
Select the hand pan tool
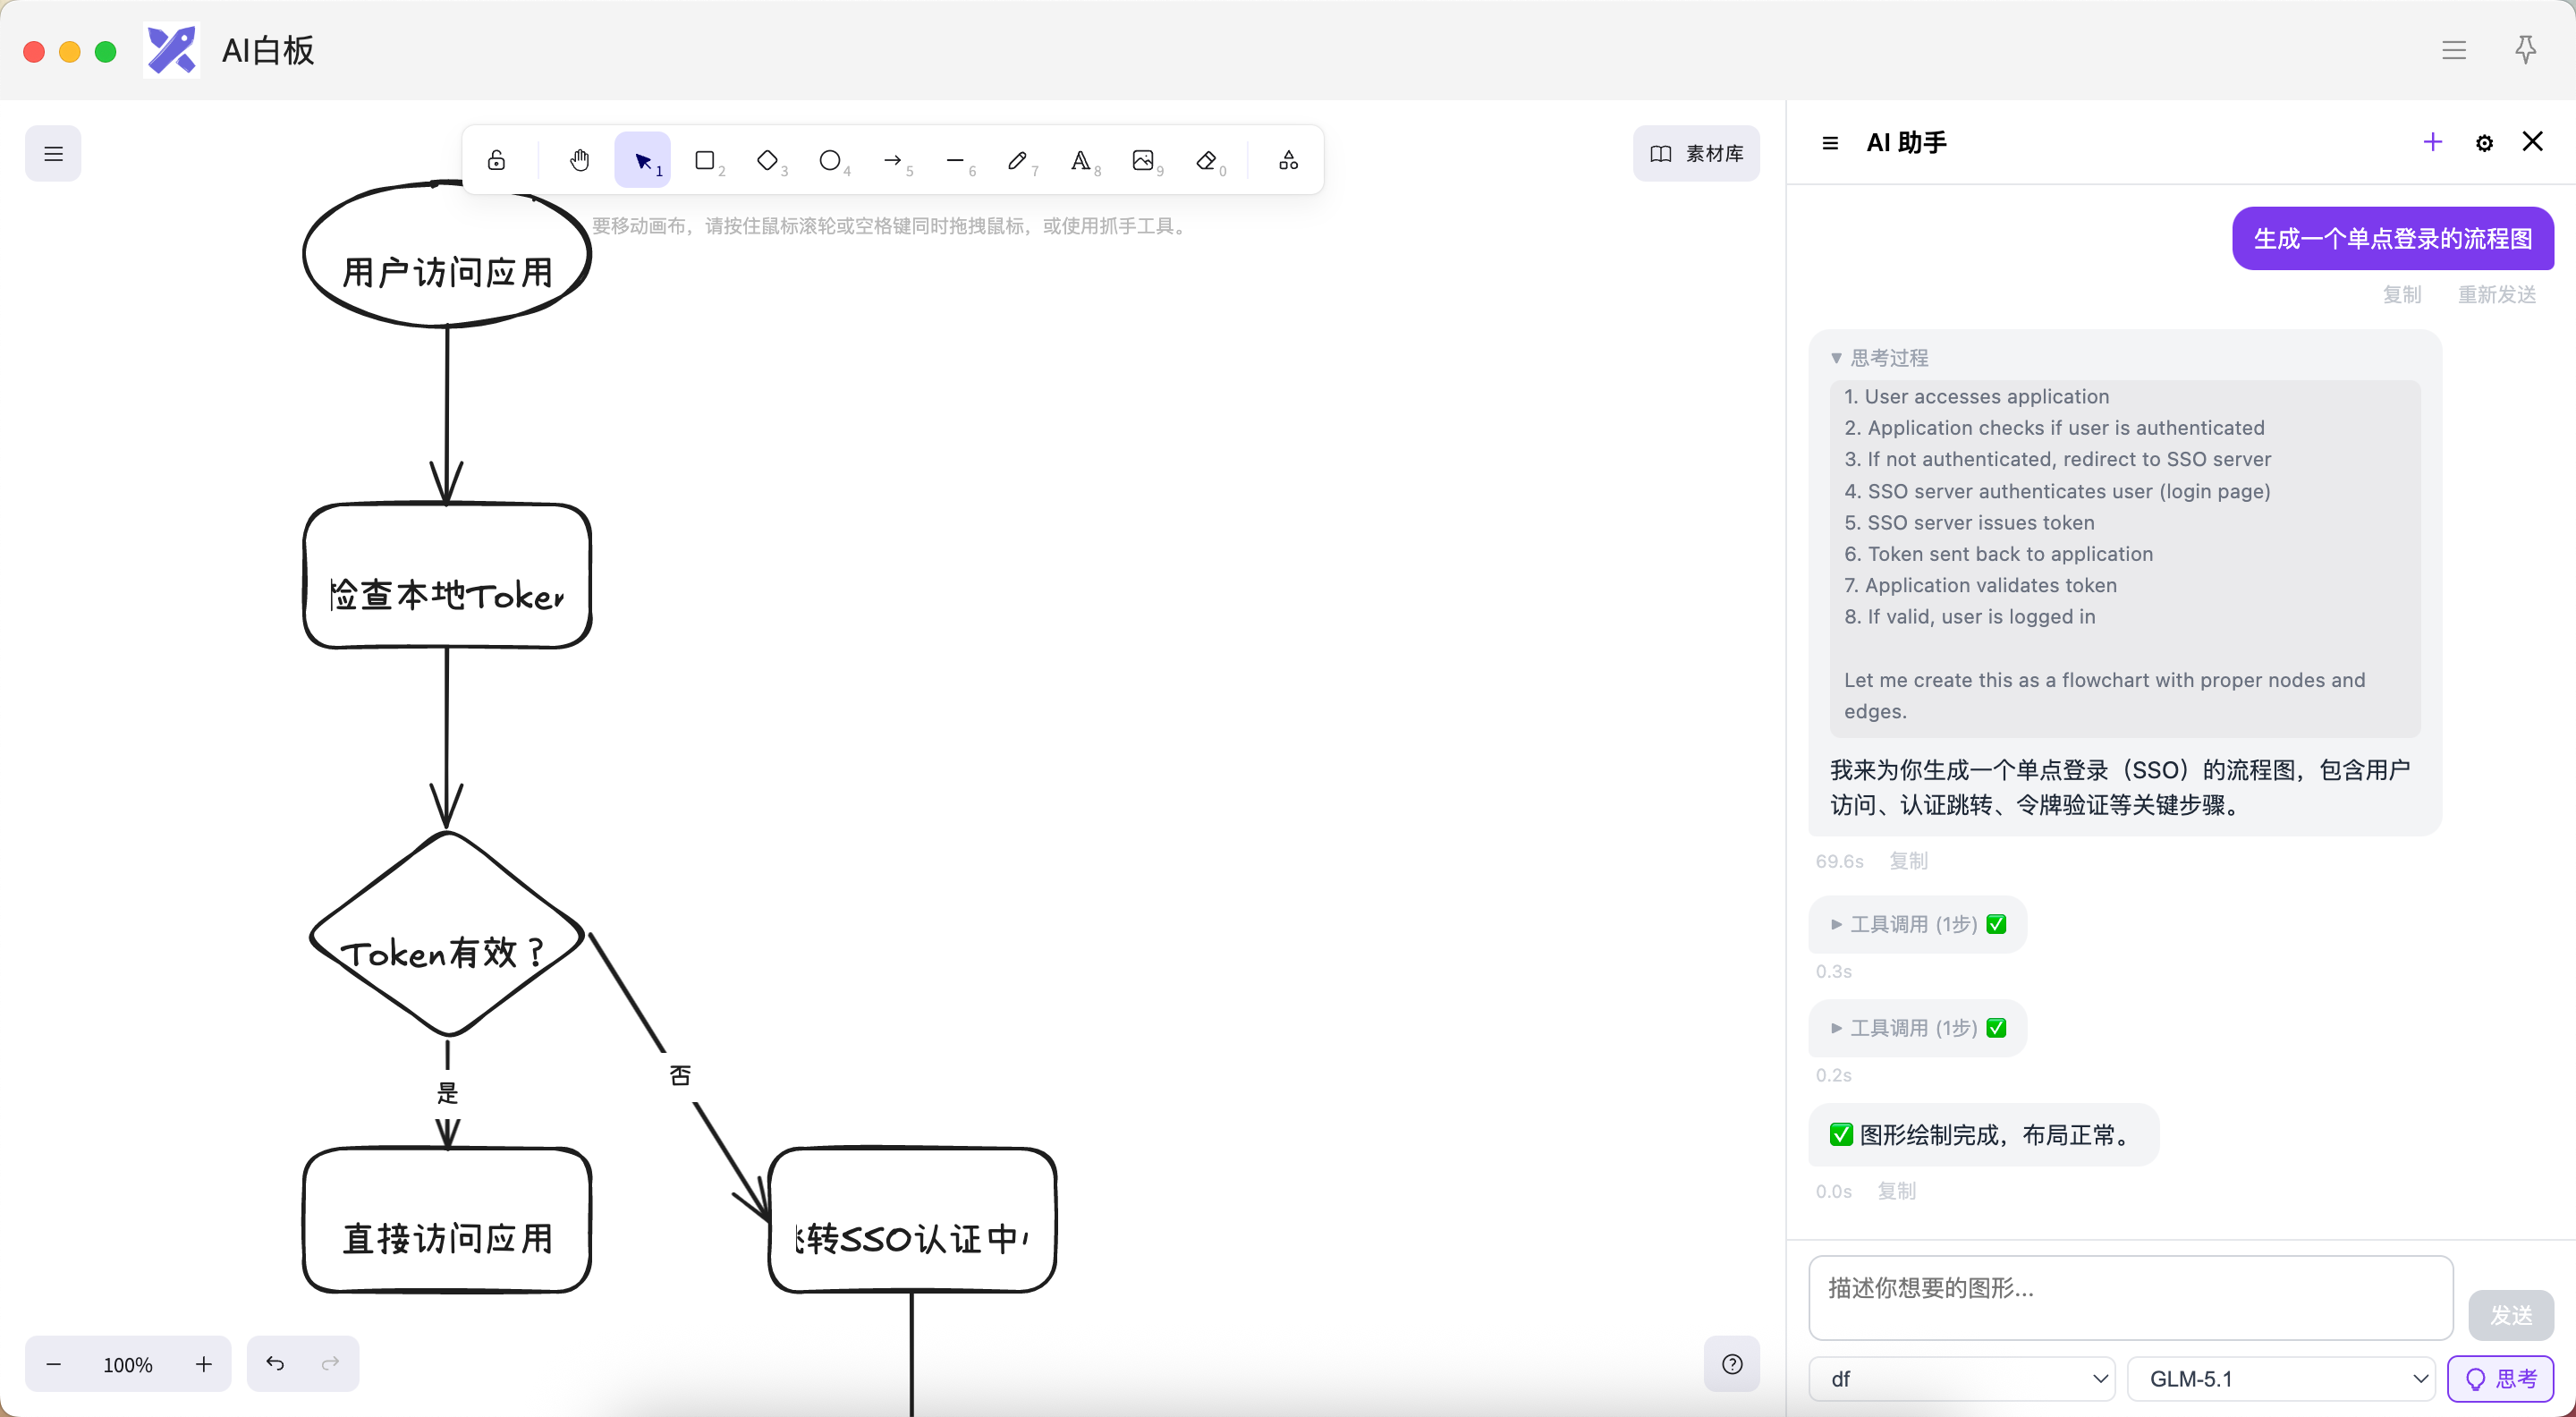pyautogui.click(x=580, y=160)
